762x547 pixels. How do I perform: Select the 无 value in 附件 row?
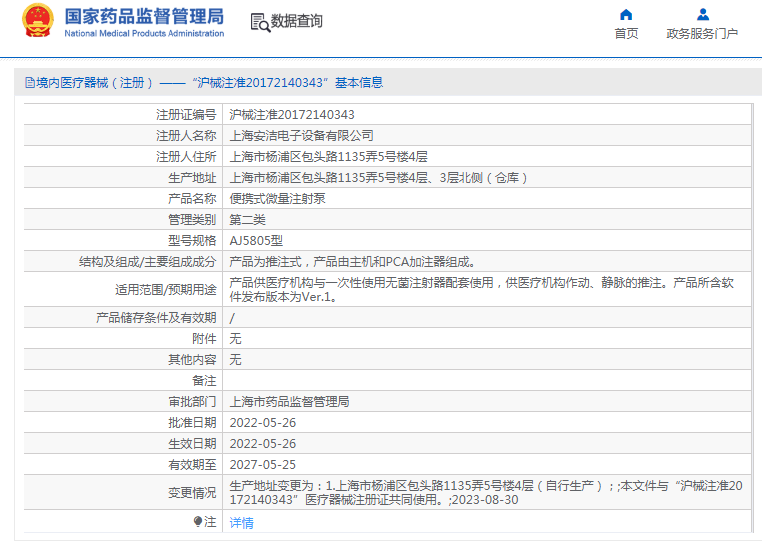[235, 339]
